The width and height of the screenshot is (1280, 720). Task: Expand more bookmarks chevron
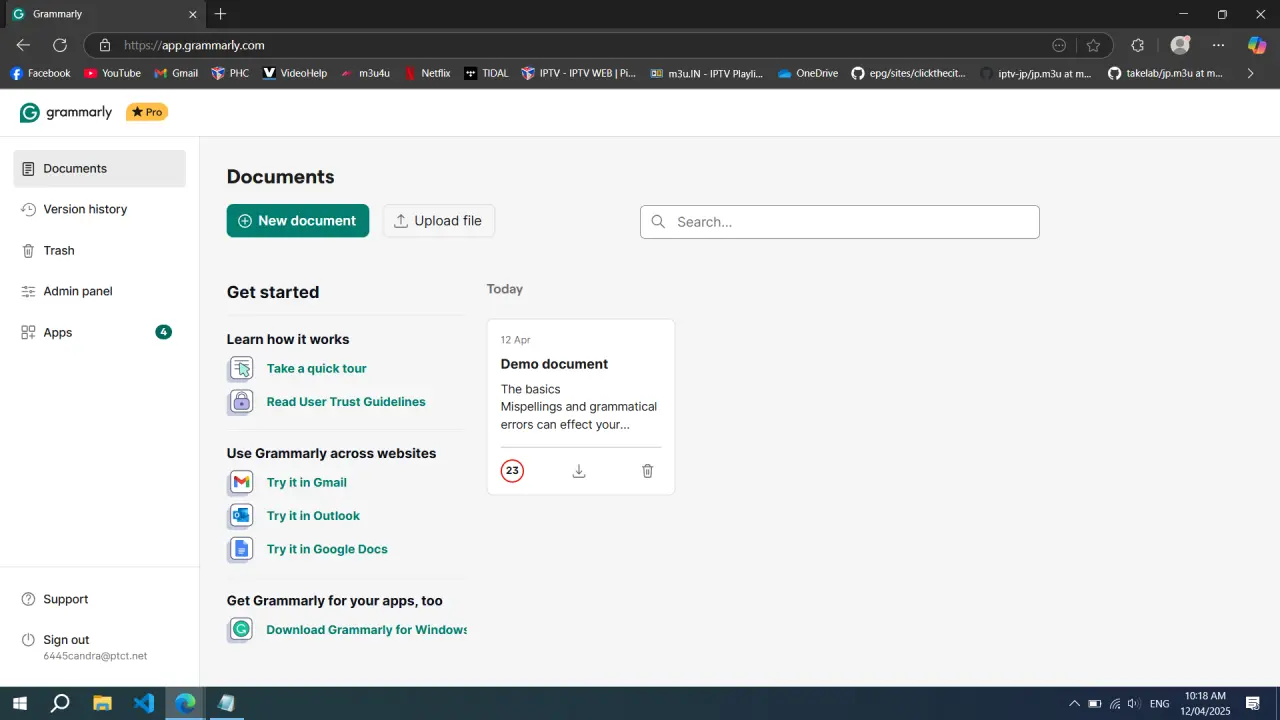1250,73
